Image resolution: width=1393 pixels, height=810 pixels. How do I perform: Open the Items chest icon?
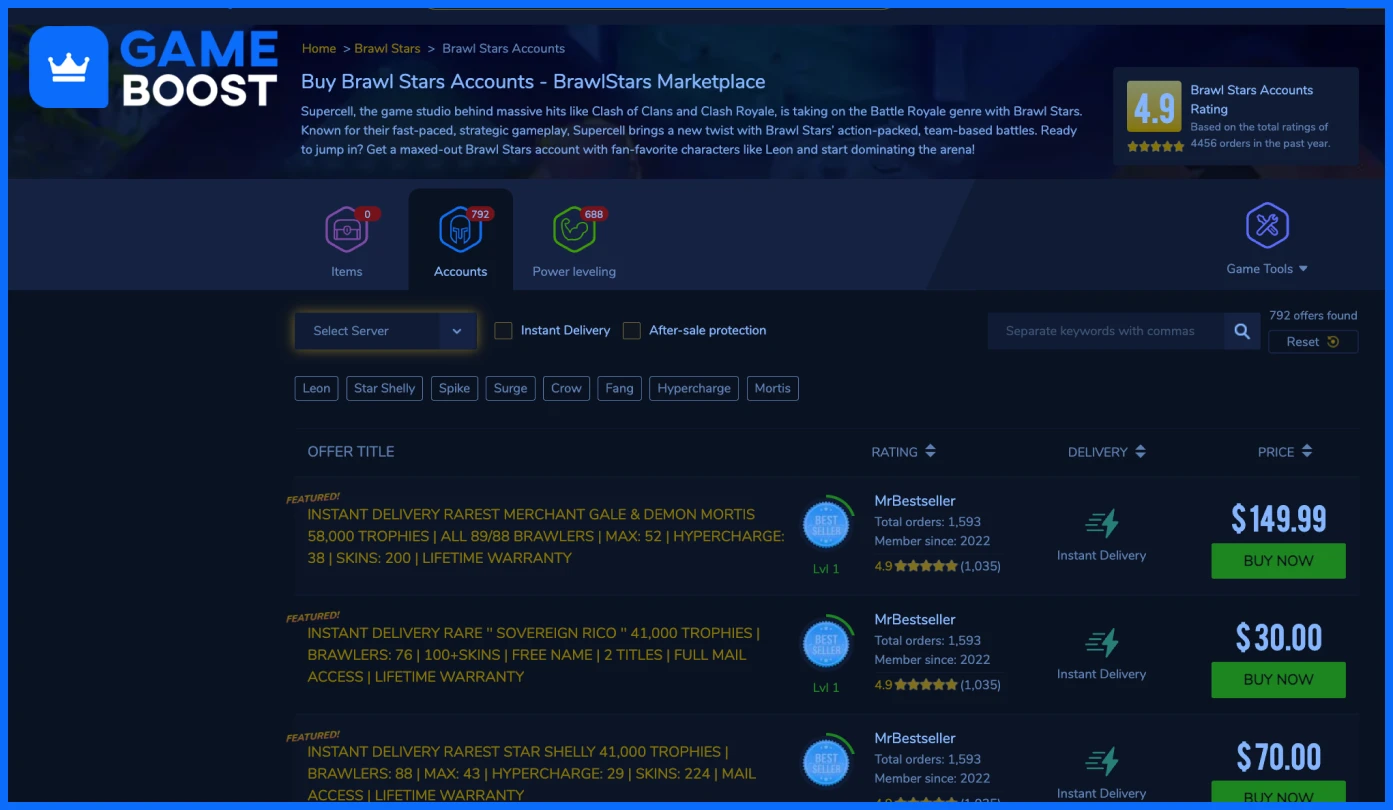(x=346, y=230)
